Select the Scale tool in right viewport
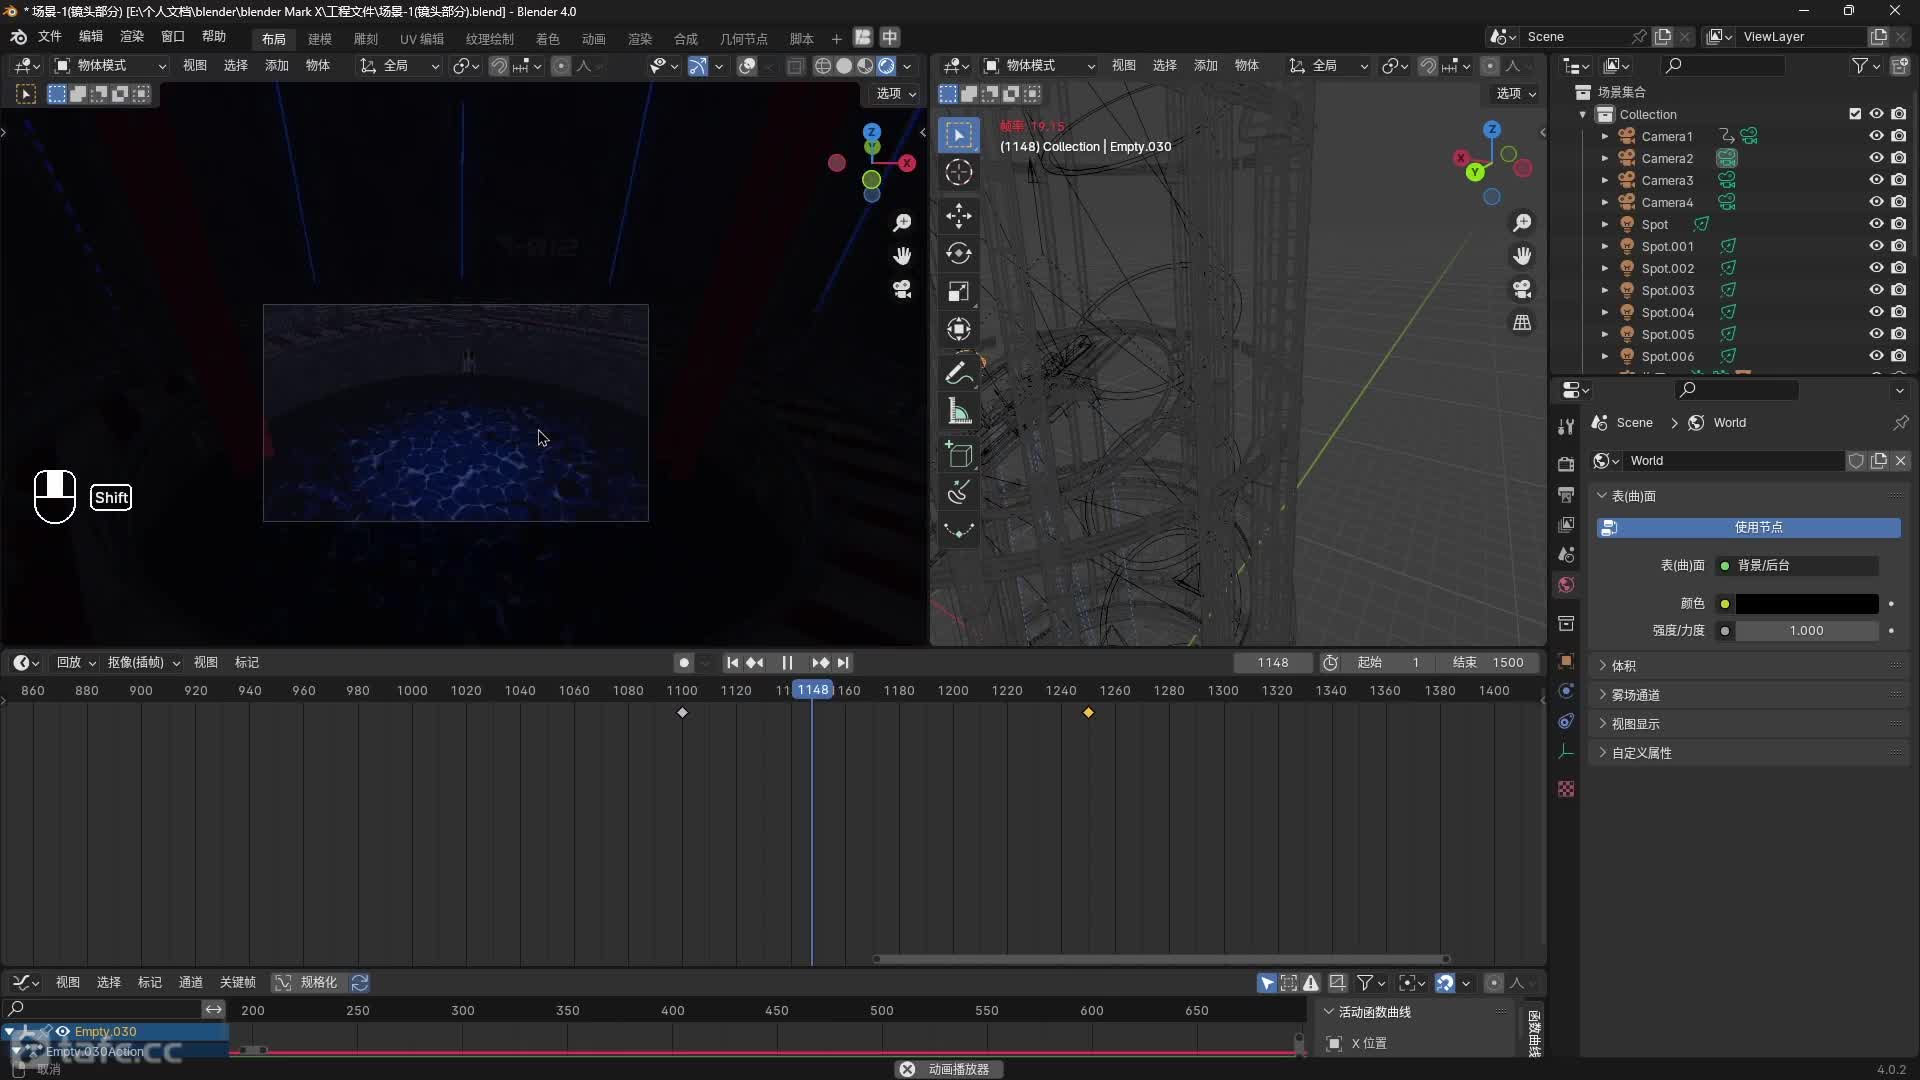1920x1080 pixels. tap(958, 291)
